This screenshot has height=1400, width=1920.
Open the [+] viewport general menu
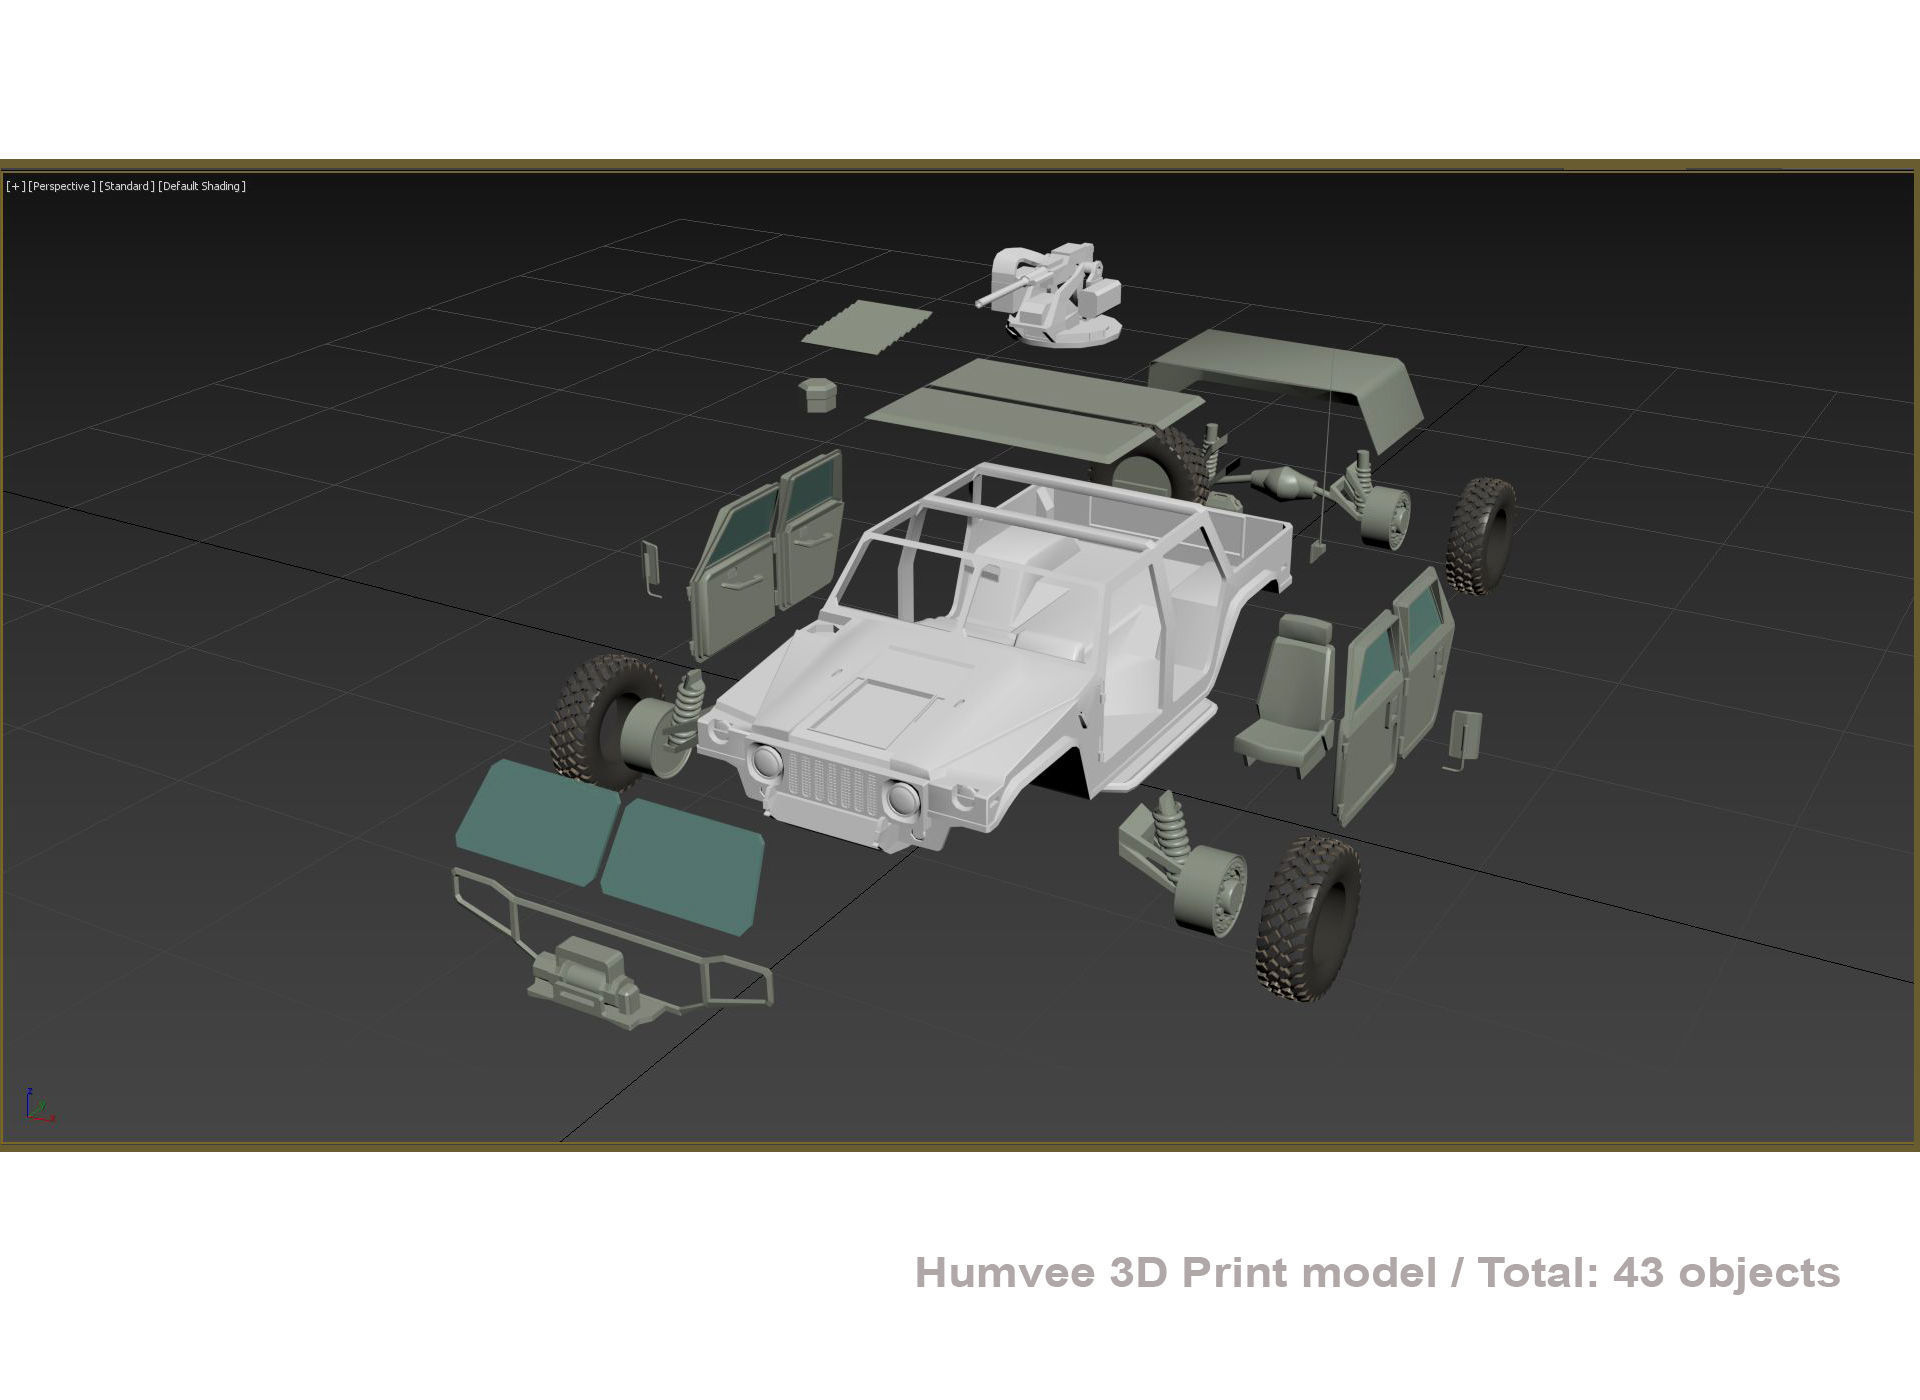15,186
